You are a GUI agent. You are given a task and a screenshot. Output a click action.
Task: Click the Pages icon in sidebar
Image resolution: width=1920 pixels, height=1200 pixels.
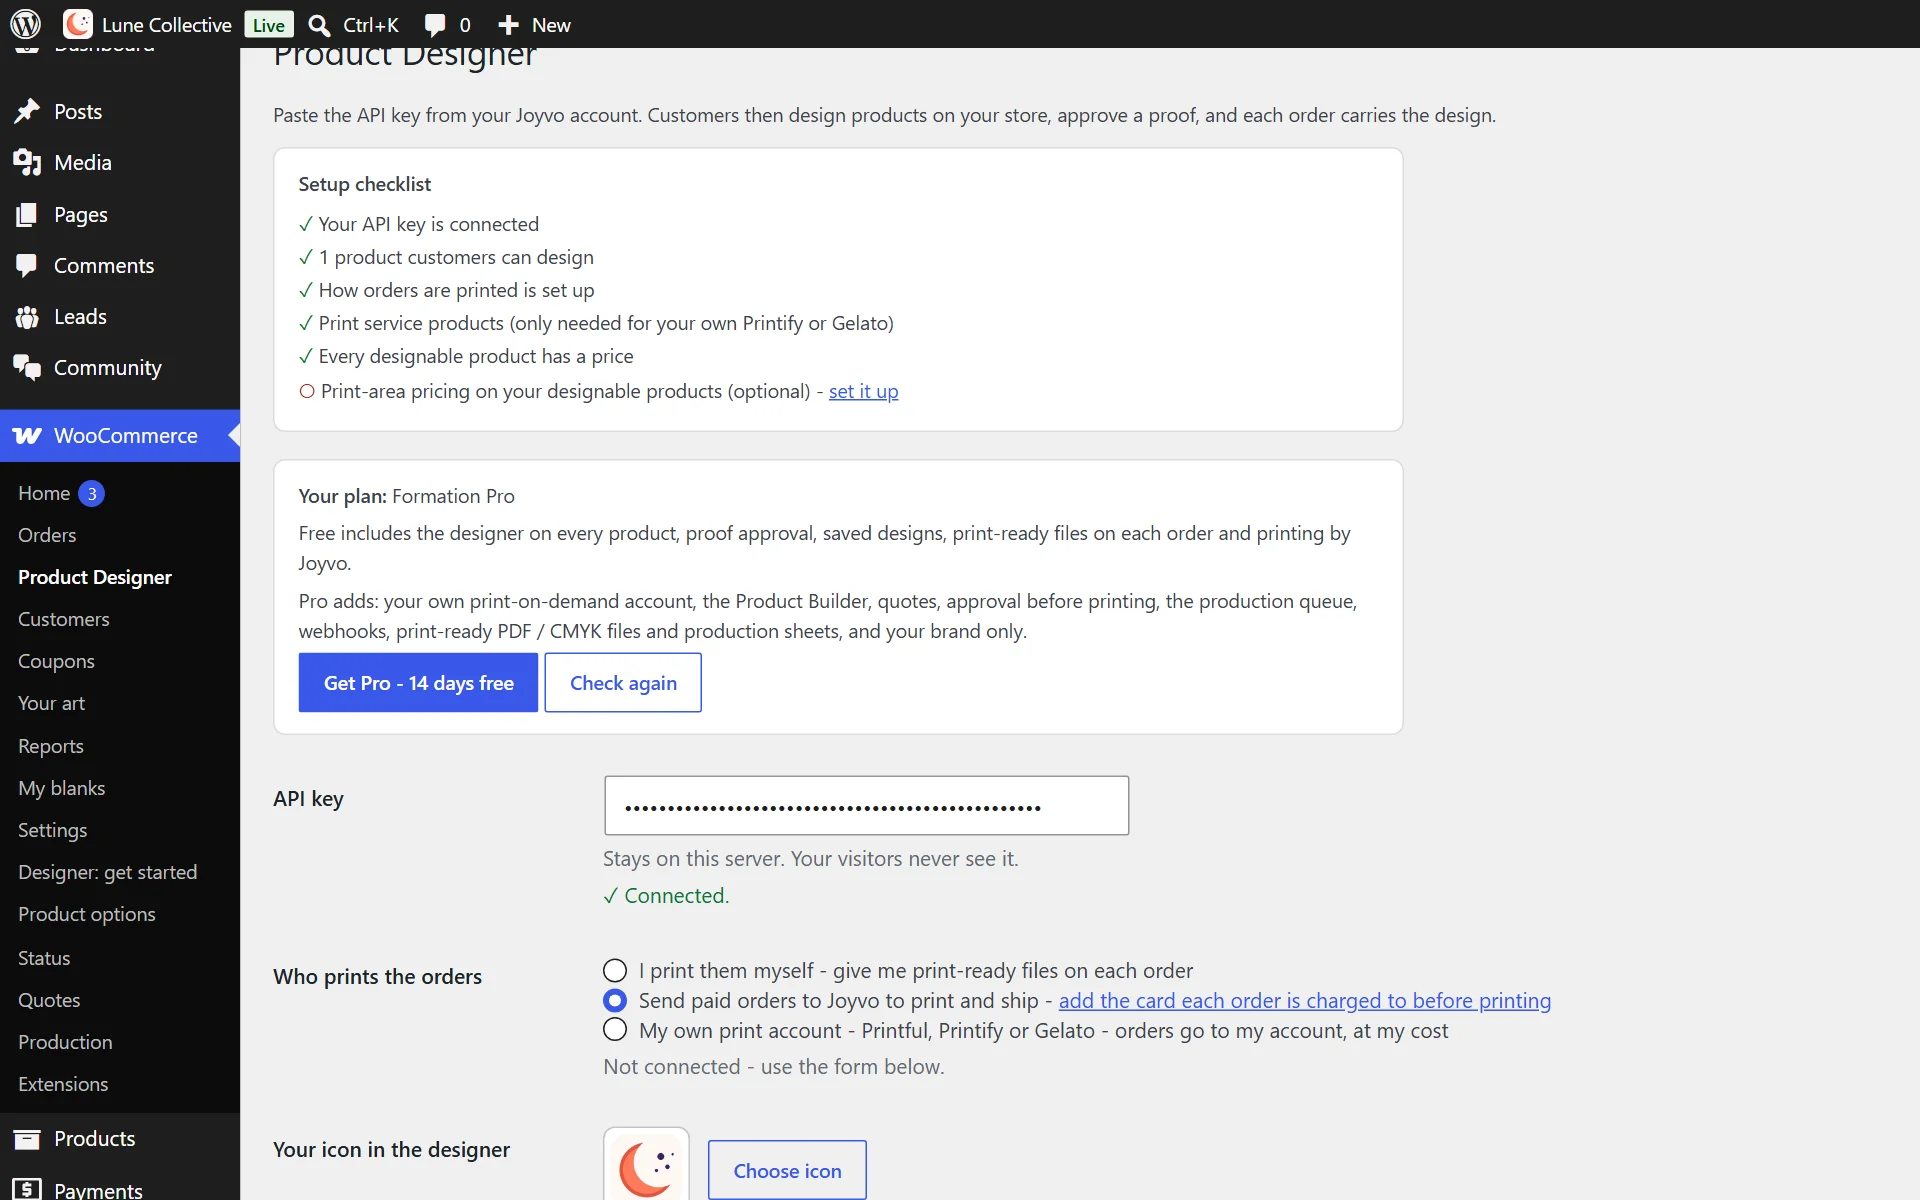click(27, 214)
